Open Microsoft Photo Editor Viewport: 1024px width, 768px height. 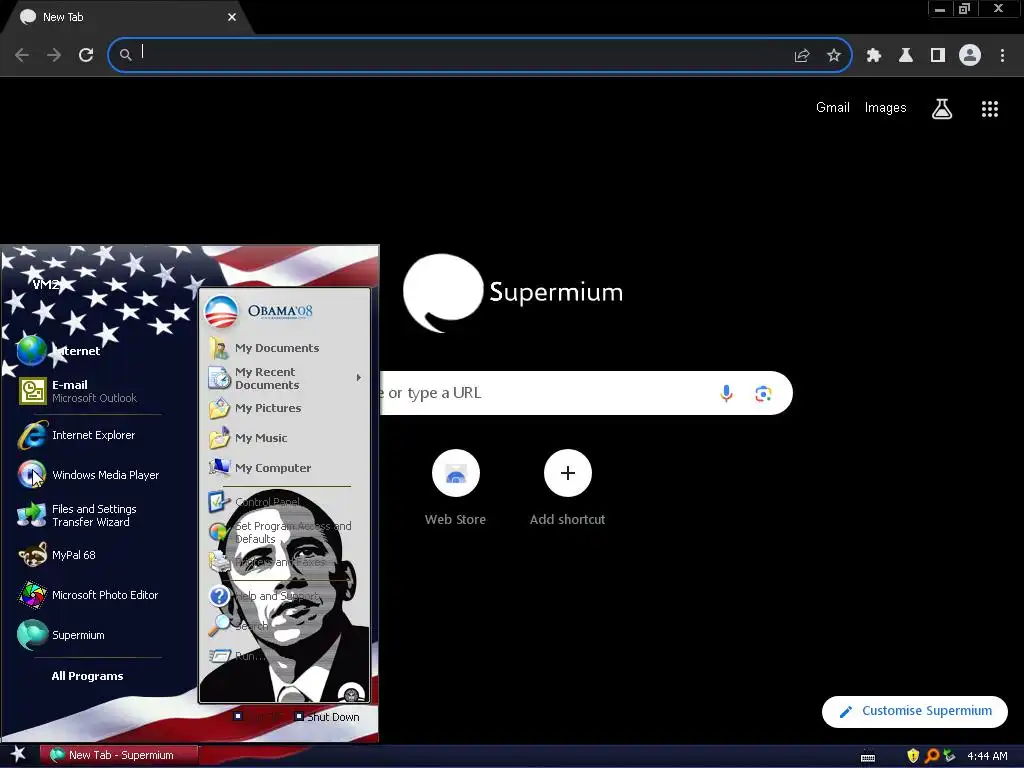click(88, 595)
